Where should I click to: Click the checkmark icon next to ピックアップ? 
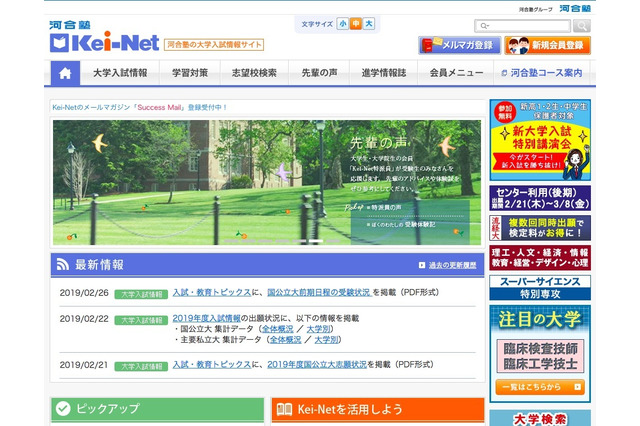pyautogui.click(x=63, y=408)
